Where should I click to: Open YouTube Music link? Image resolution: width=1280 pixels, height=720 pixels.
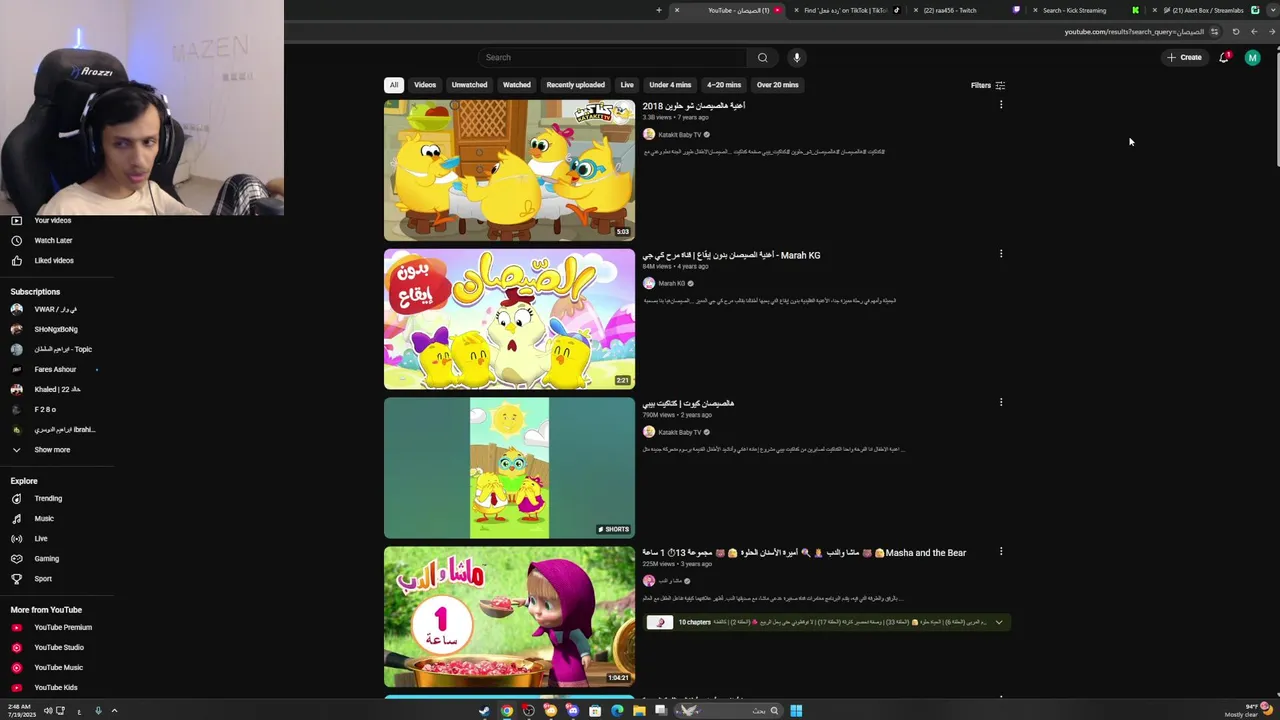[57, 667]
